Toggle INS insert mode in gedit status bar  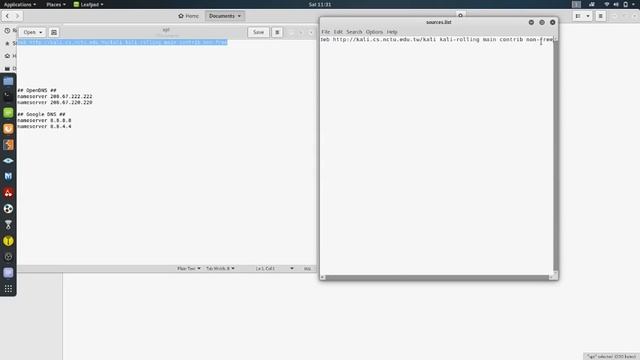tap(307, 269)
